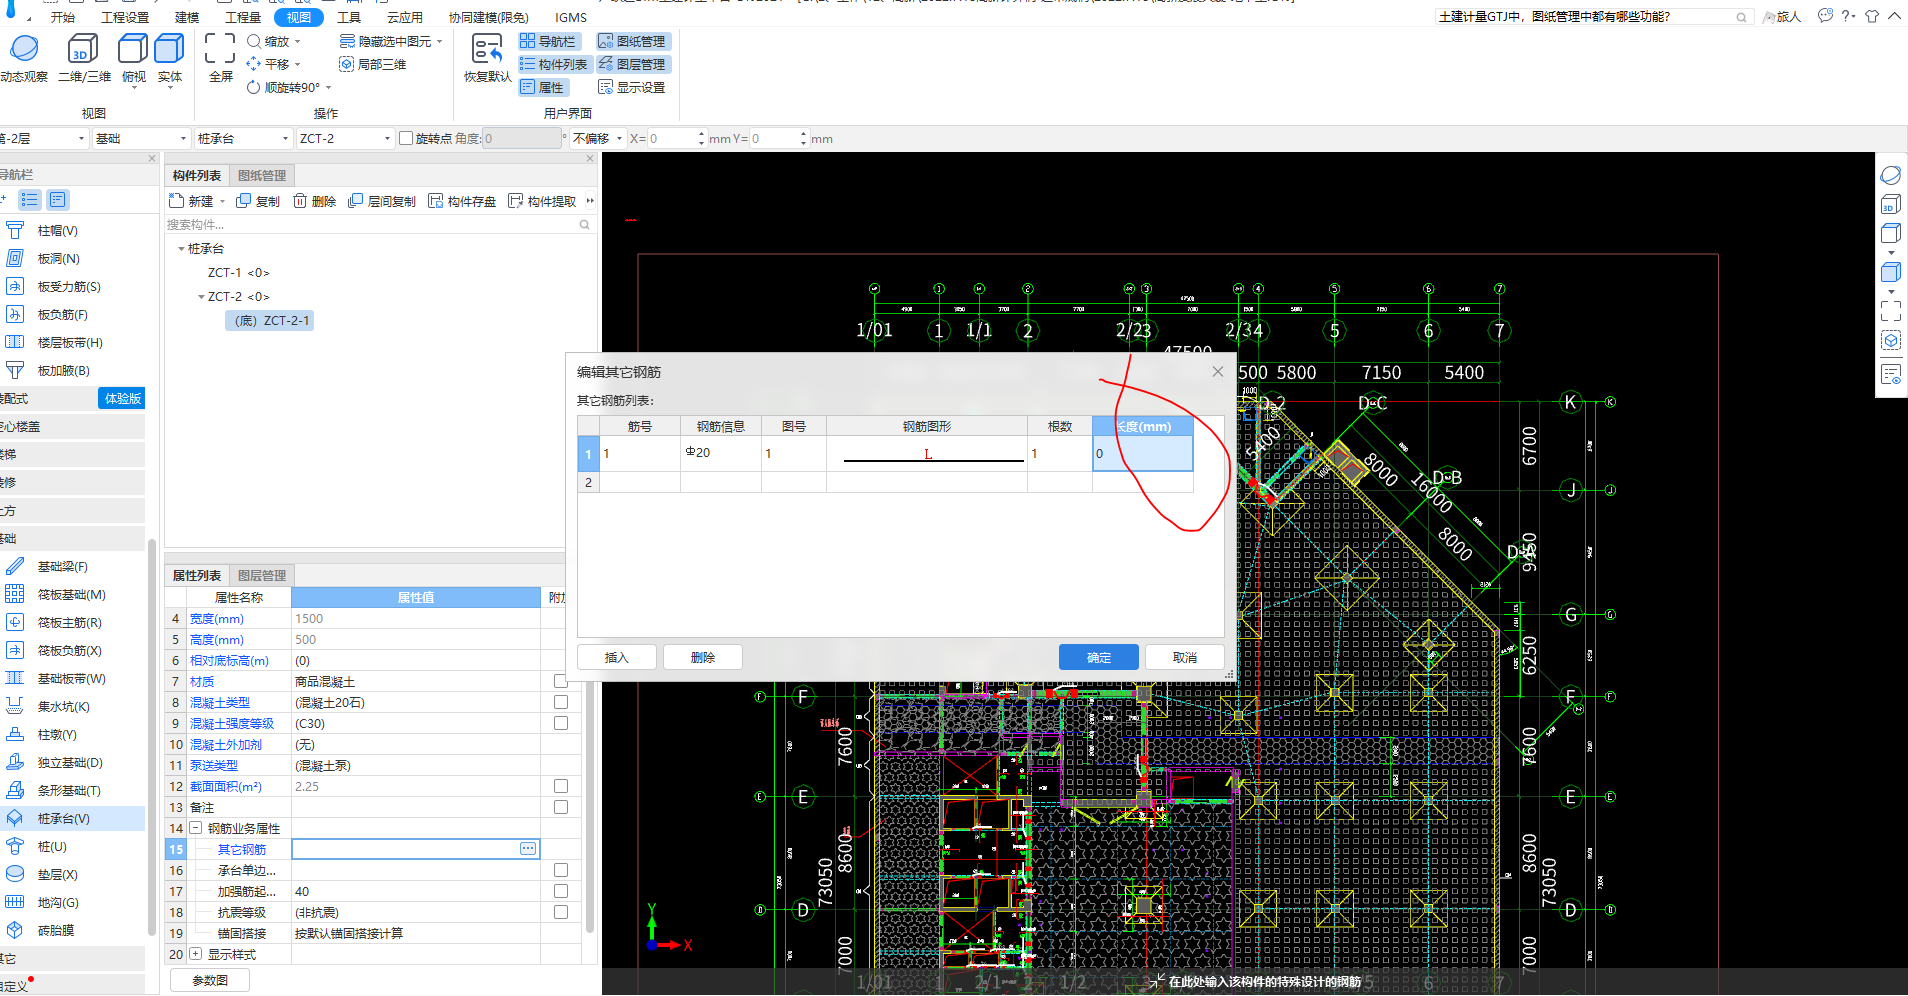Toggle checkbox in 混凝土类型 property row
The image size is (1908, 996).
tap(560, 702)
